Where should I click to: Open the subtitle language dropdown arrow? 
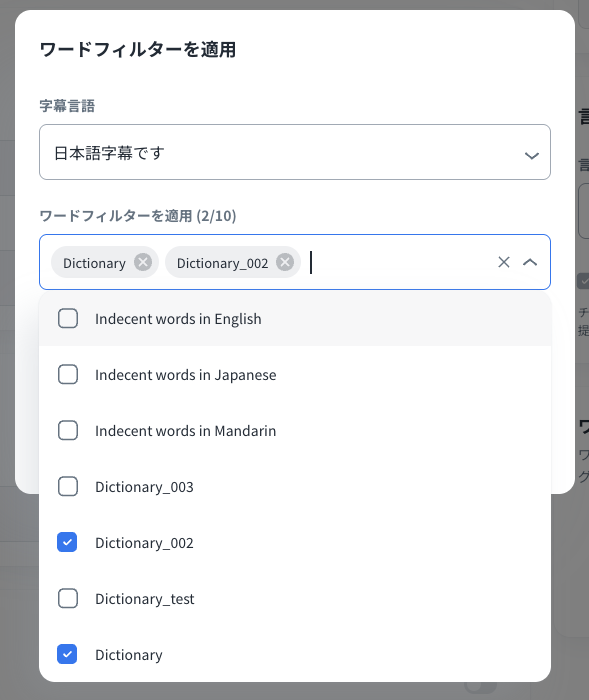coord(531,155)
